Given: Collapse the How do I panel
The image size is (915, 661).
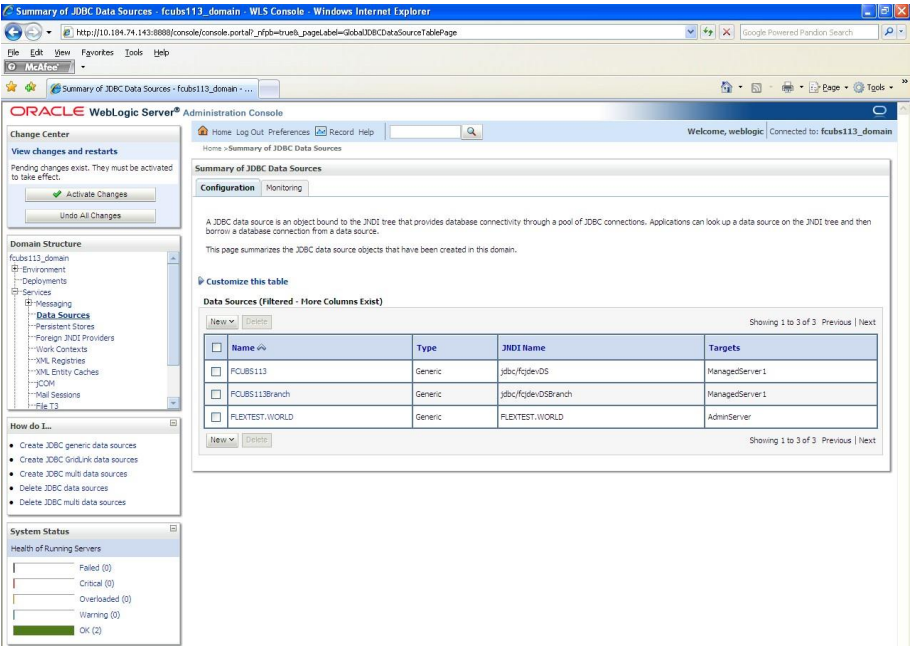Looking at the screenshot, I should tap(173, 423).
